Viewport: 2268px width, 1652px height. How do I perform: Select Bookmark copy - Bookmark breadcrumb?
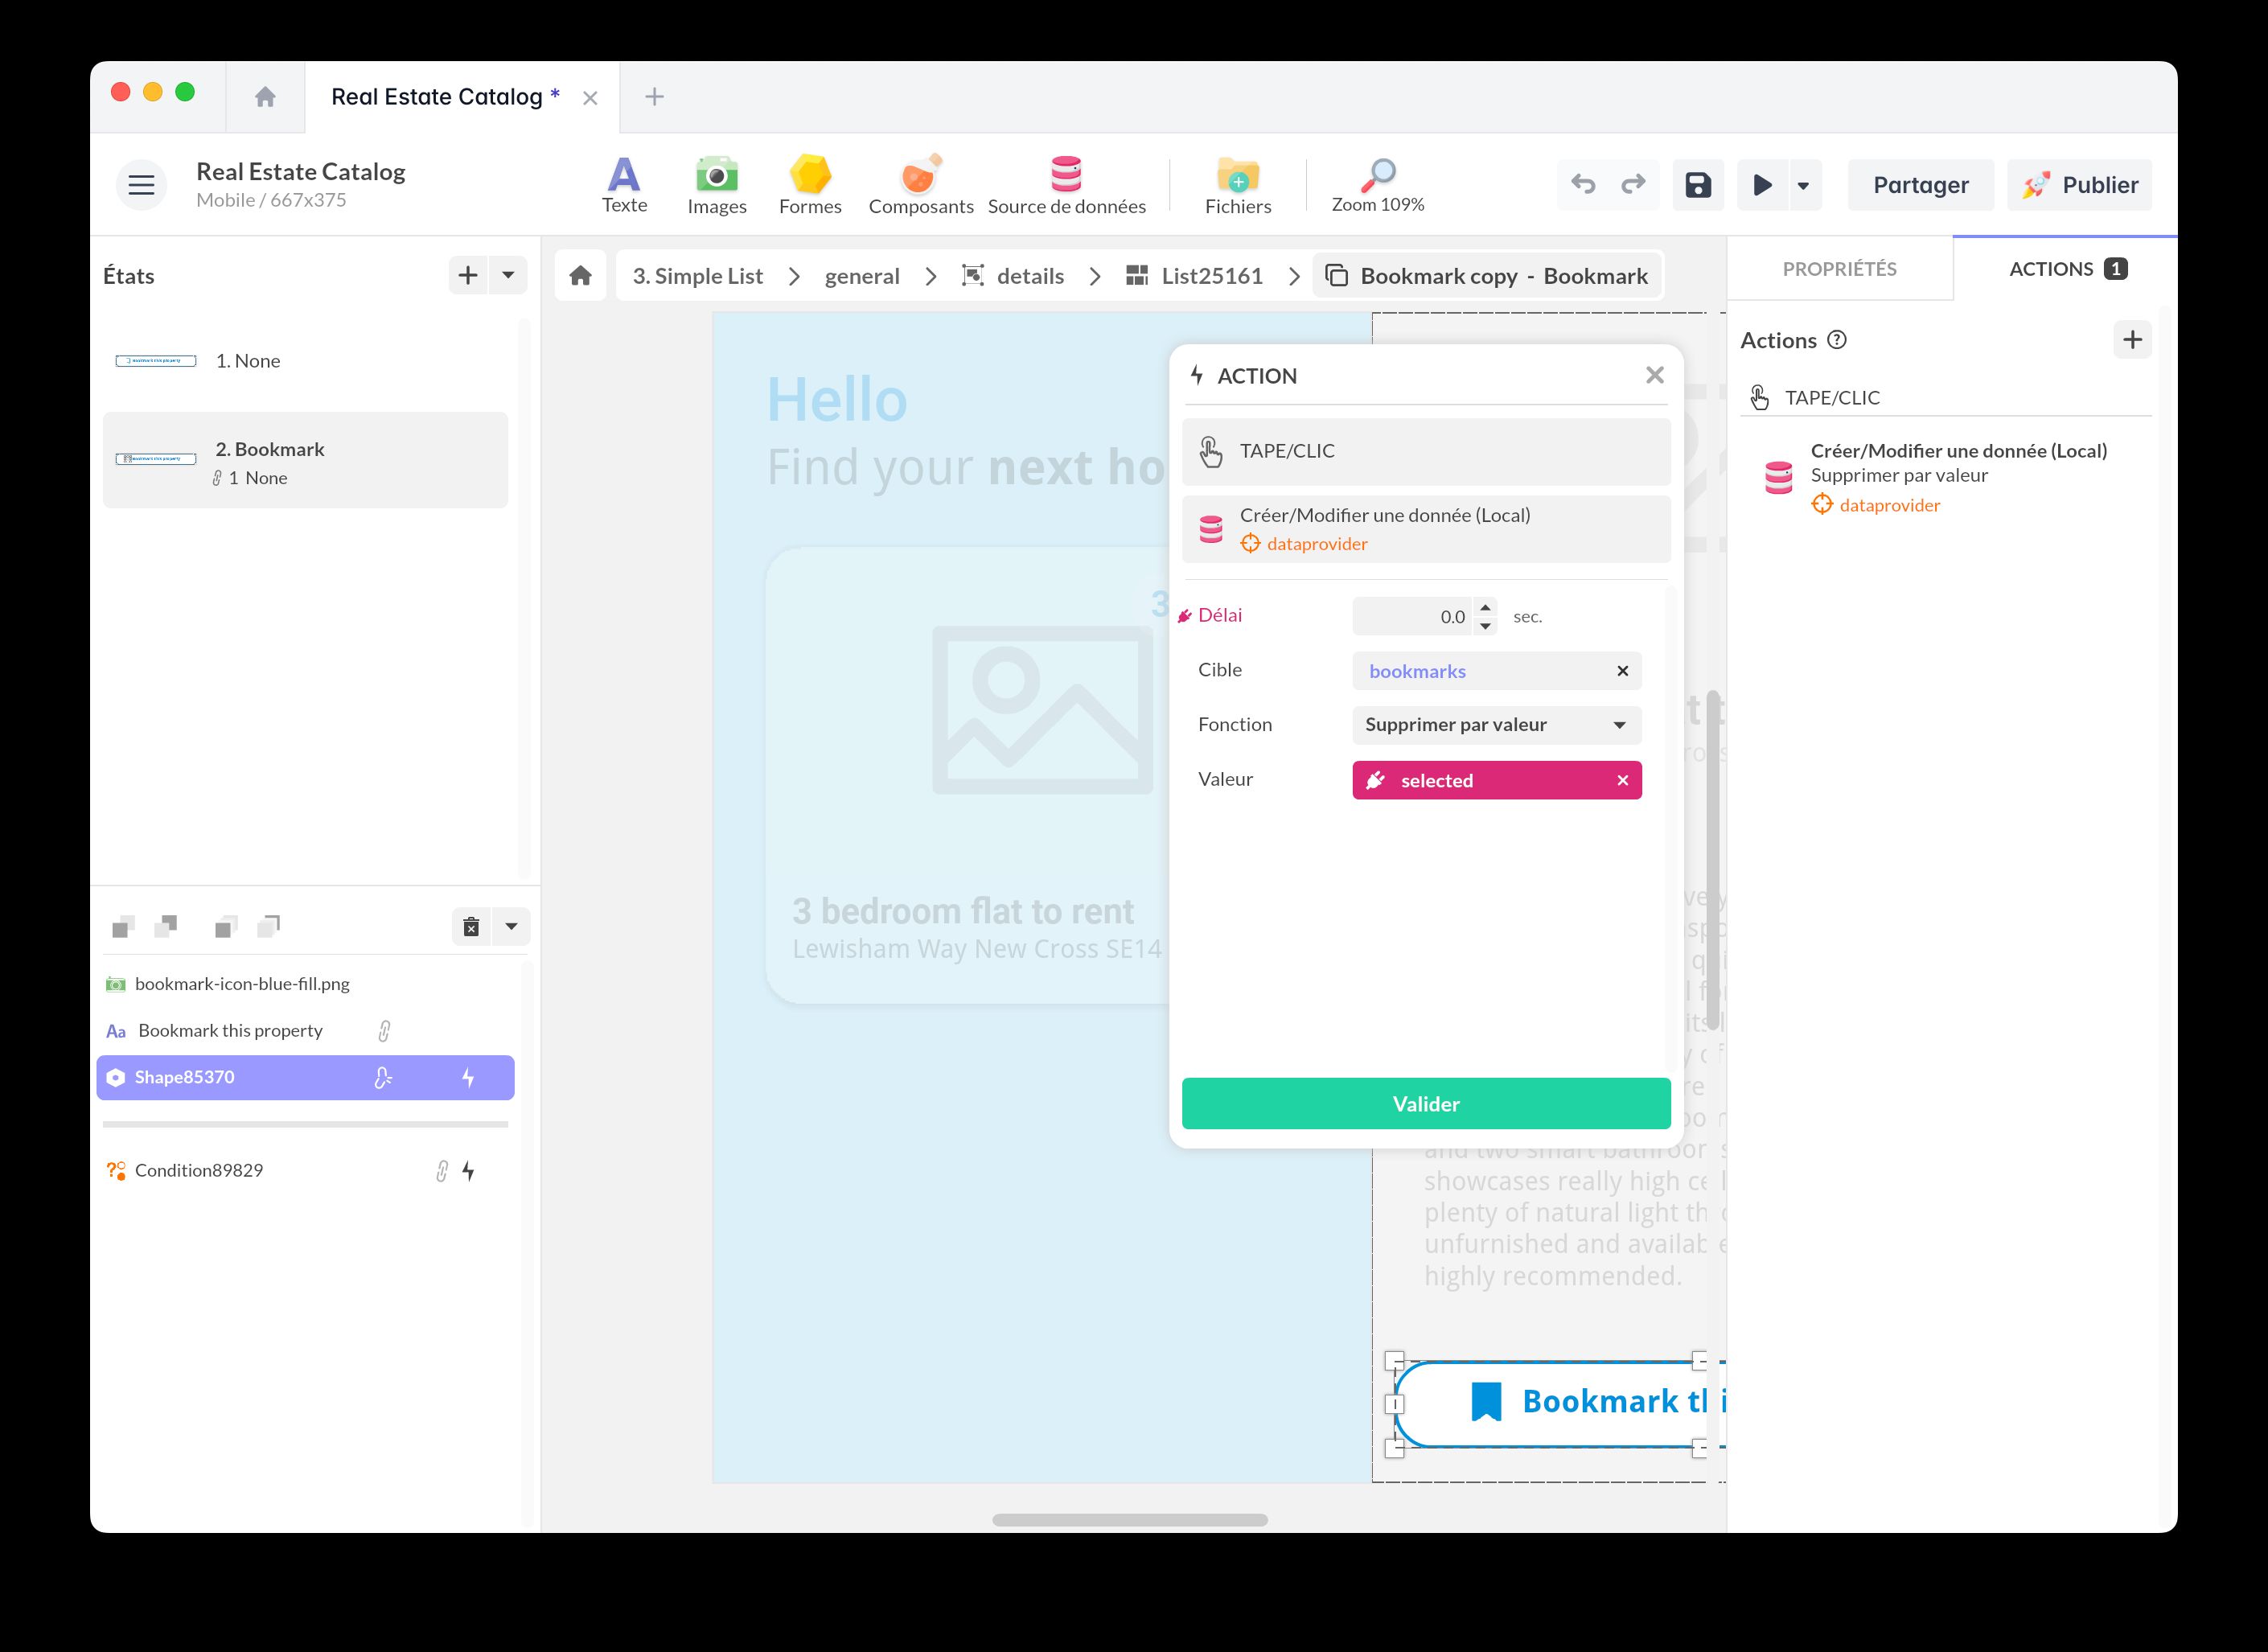click(1486, 276)
